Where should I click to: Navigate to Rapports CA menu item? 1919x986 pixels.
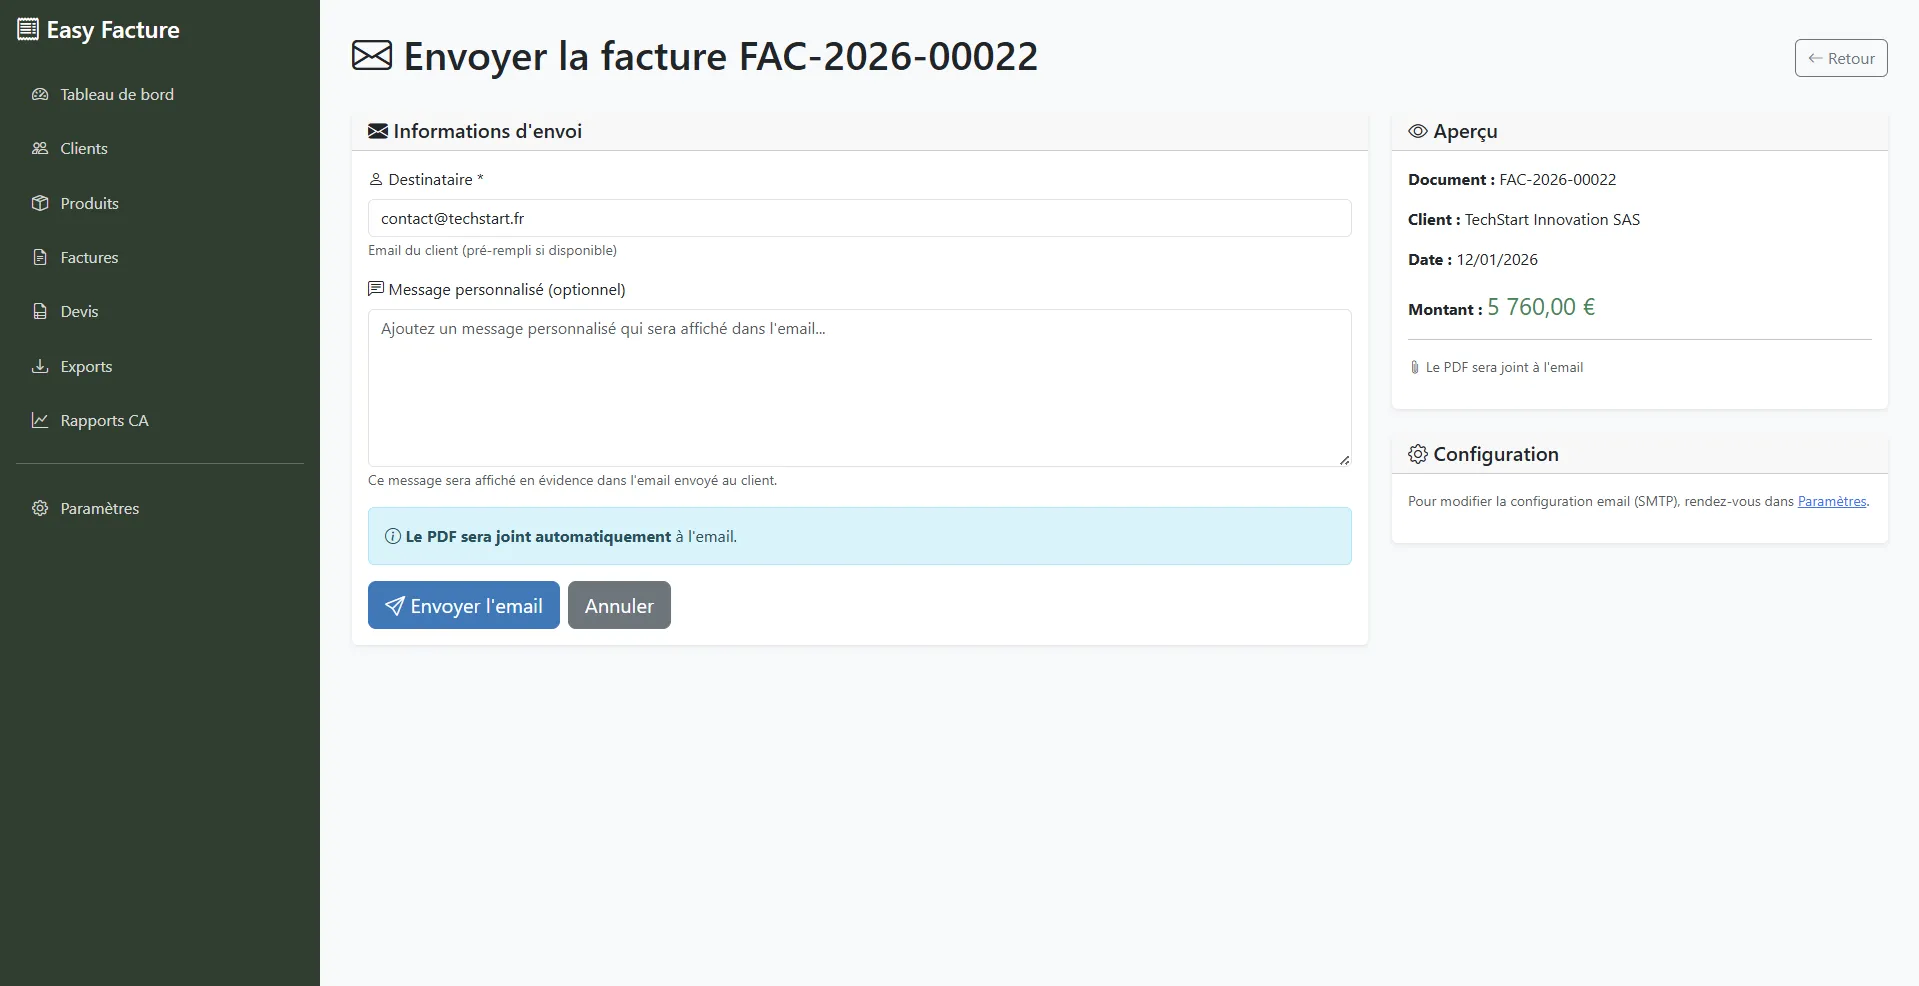tap(104, 421)
